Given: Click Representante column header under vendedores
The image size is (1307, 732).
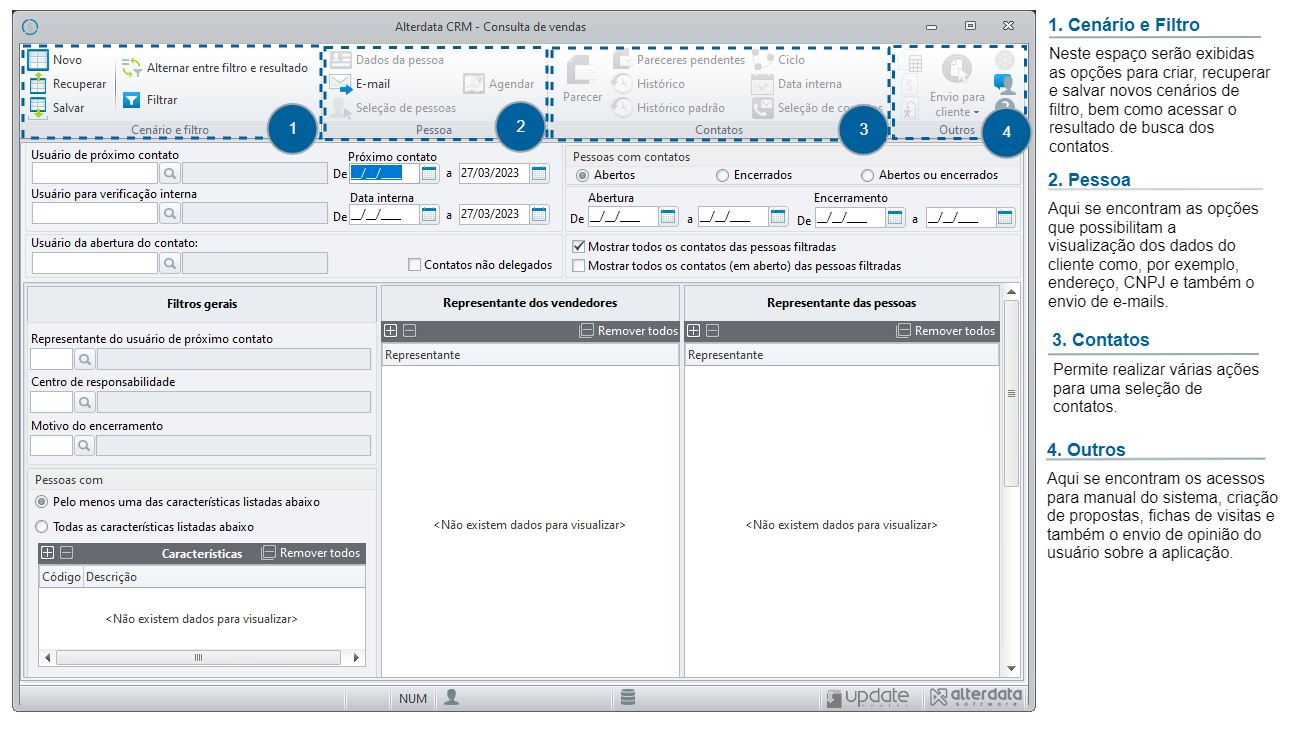Looking at the screenshot, I should [x=530, y=355].
